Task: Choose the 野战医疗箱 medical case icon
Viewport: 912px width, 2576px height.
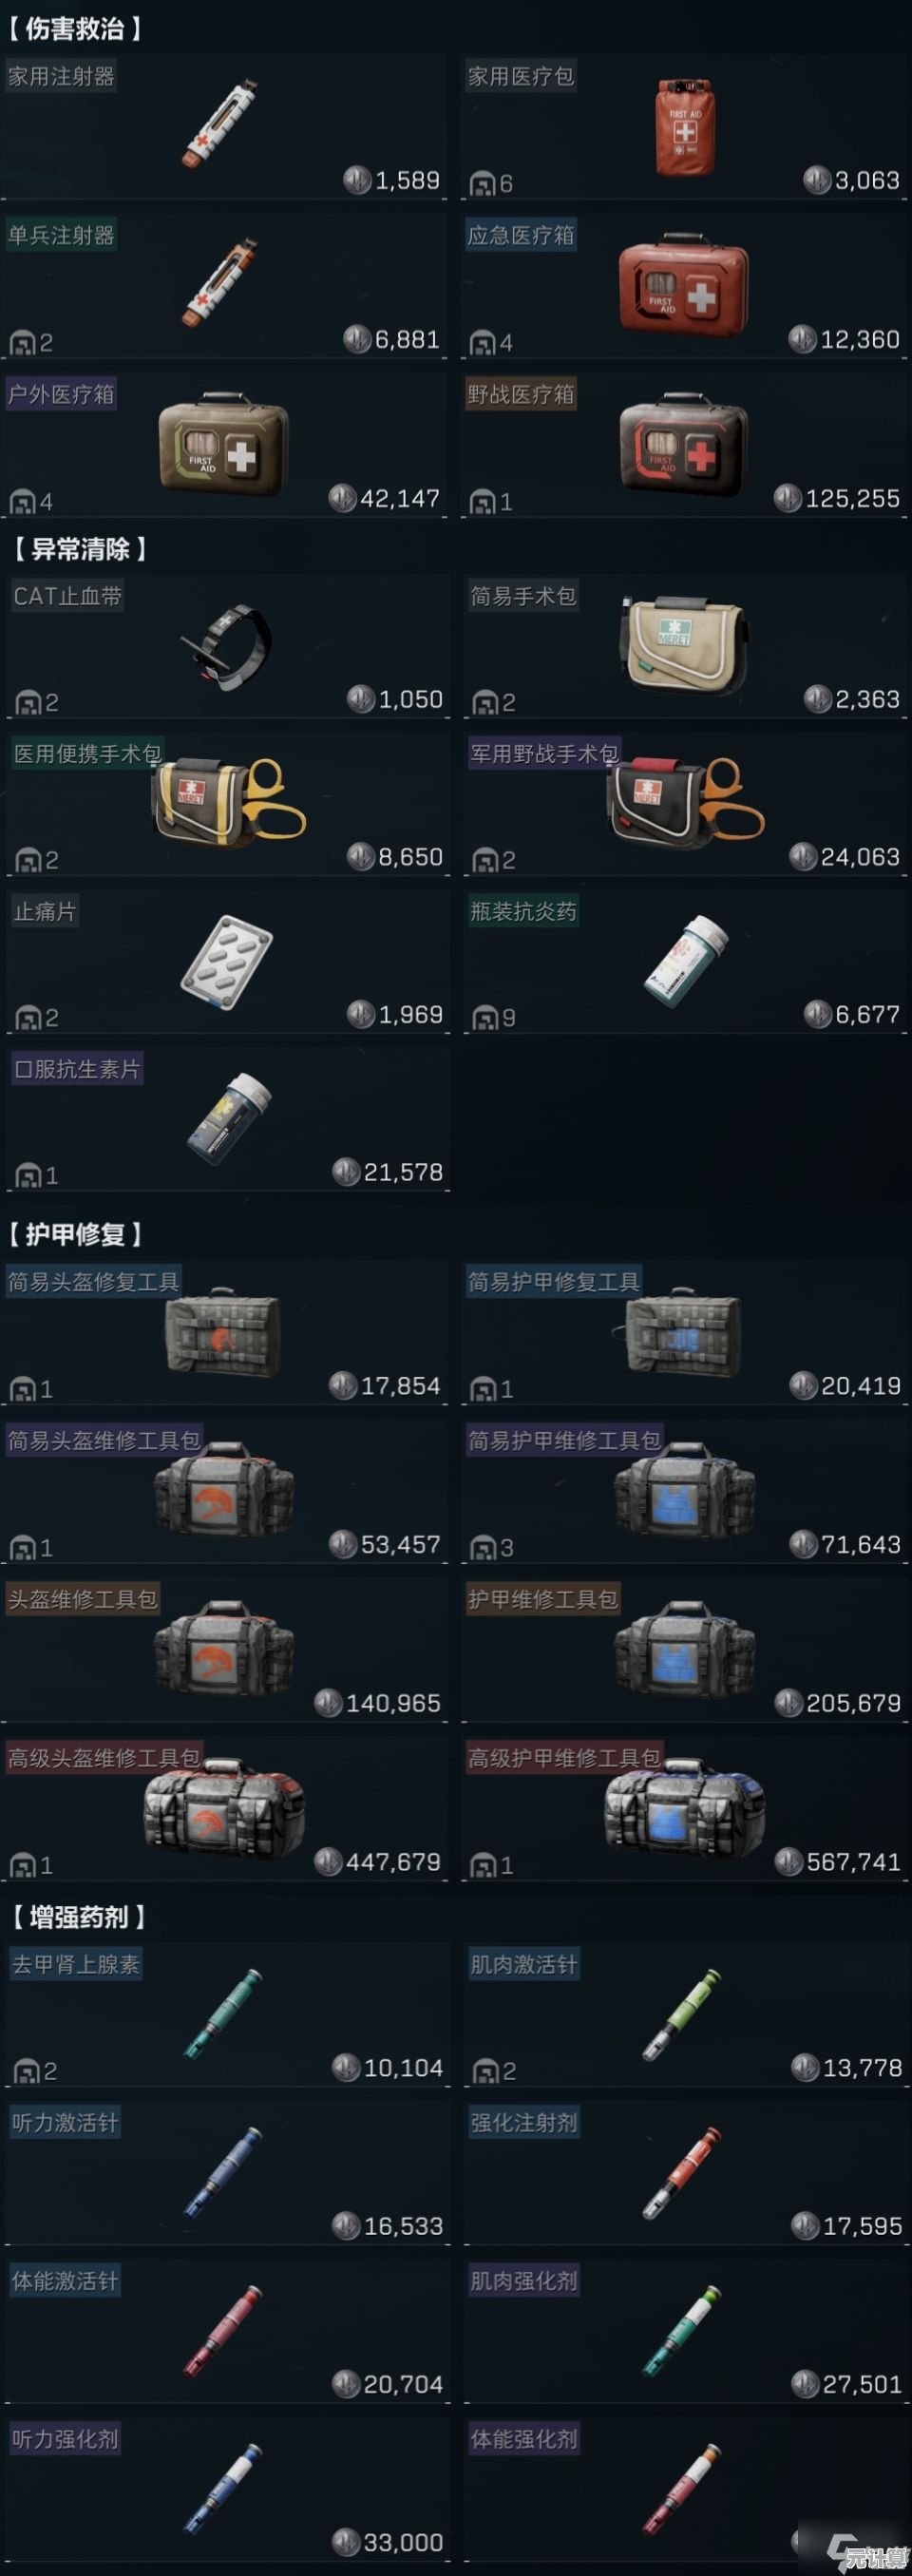Action: (x=684, y=443)
